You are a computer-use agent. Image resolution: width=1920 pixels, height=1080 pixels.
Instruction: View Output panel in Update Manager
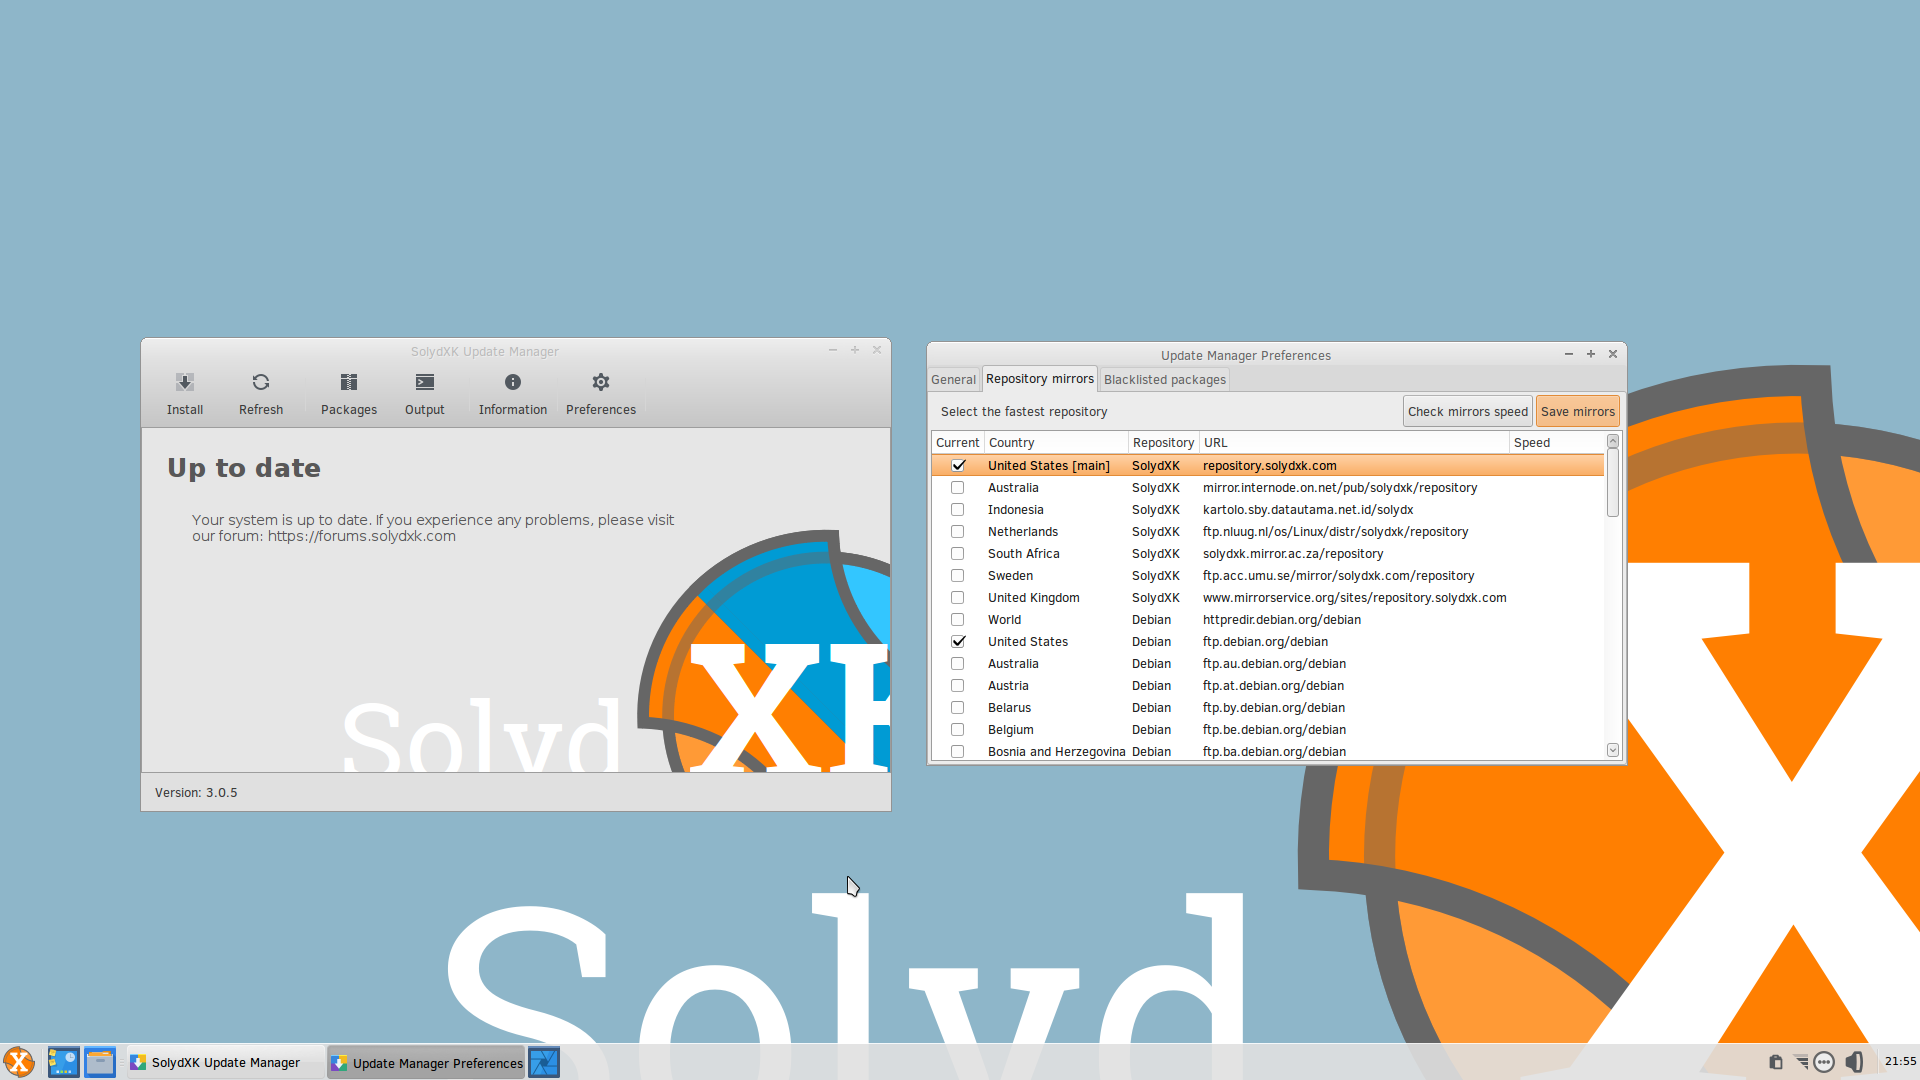tap(423, 392)
